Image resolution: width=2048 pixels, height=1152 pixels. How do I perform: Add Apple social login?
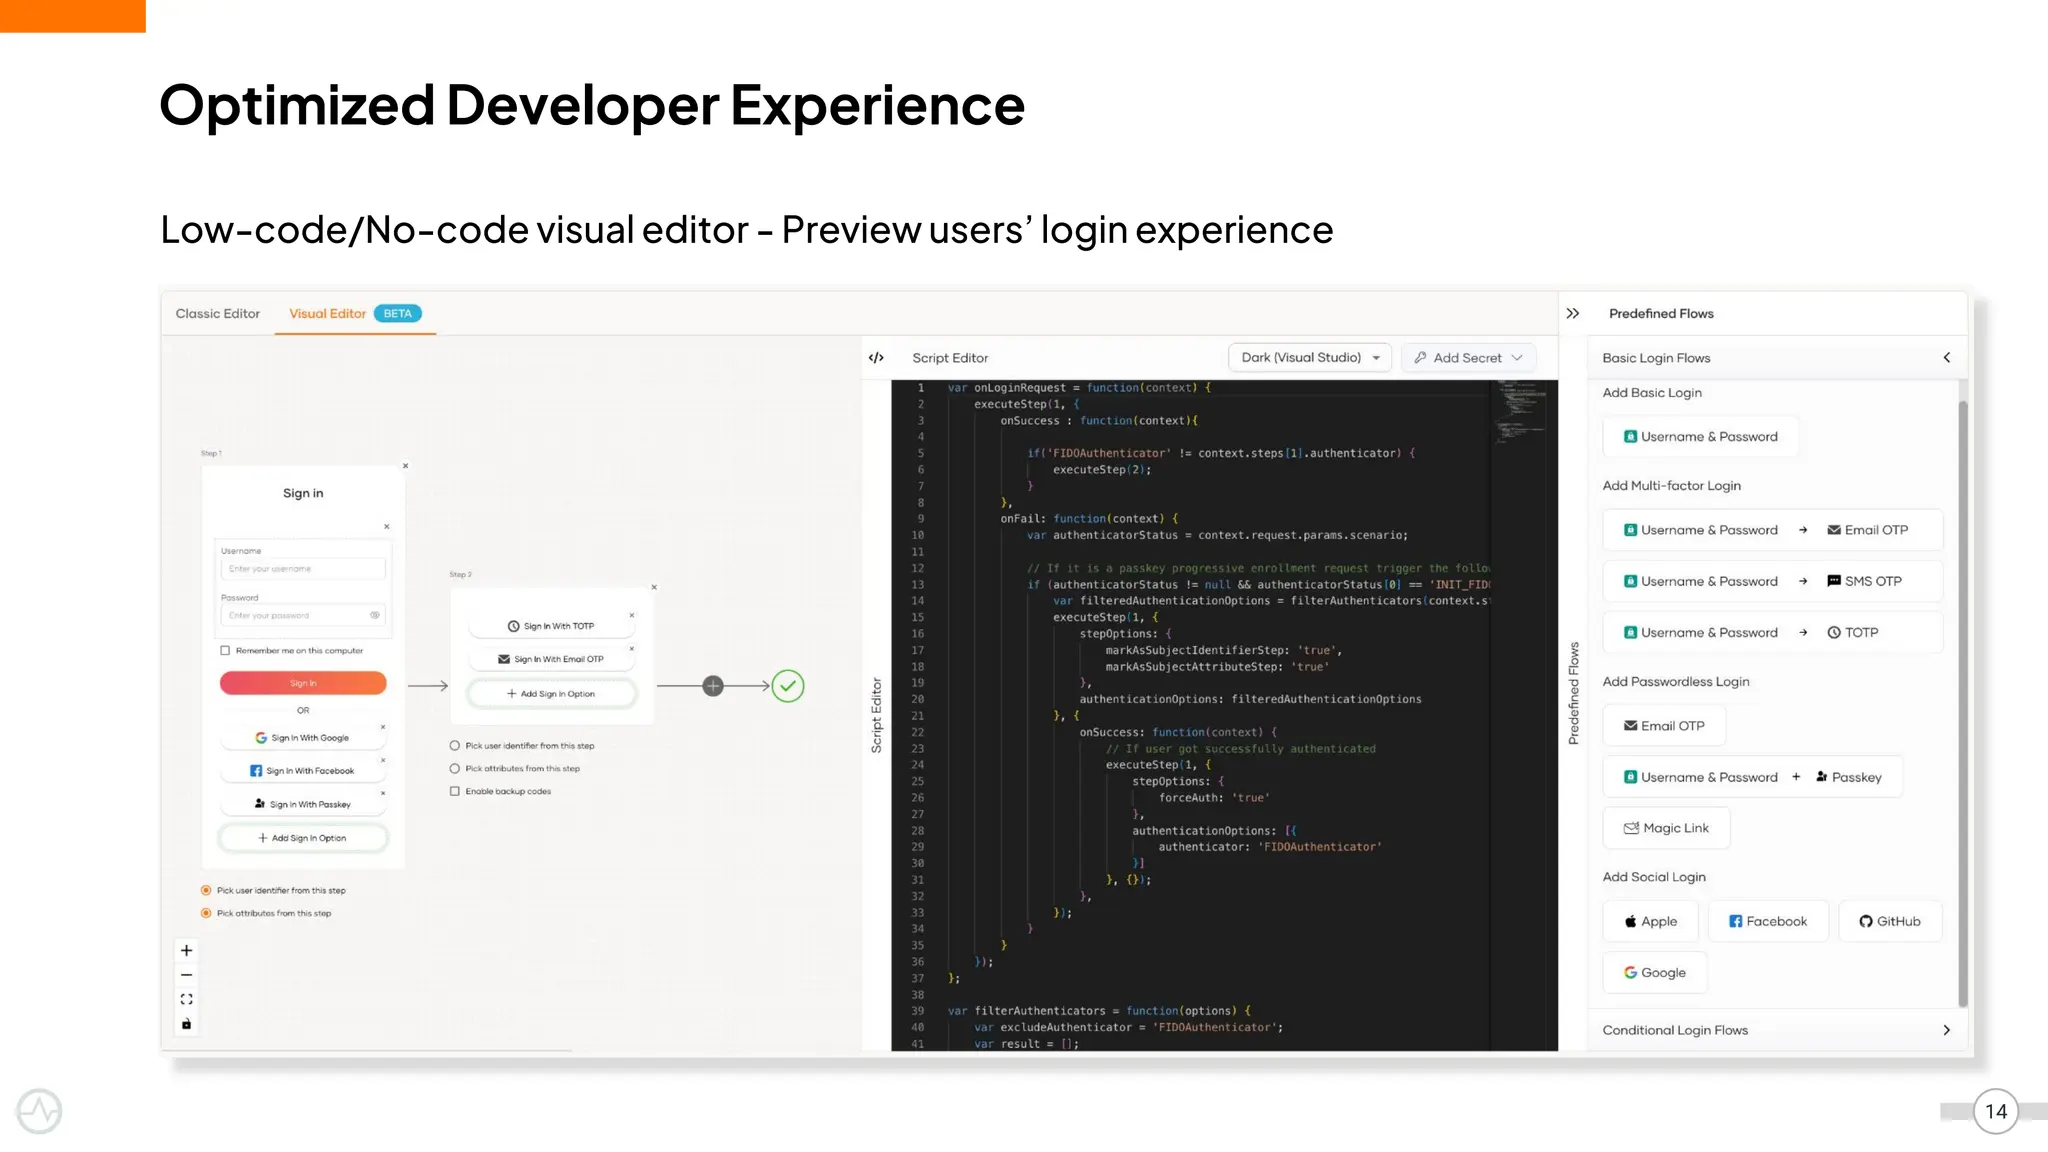1651,922
